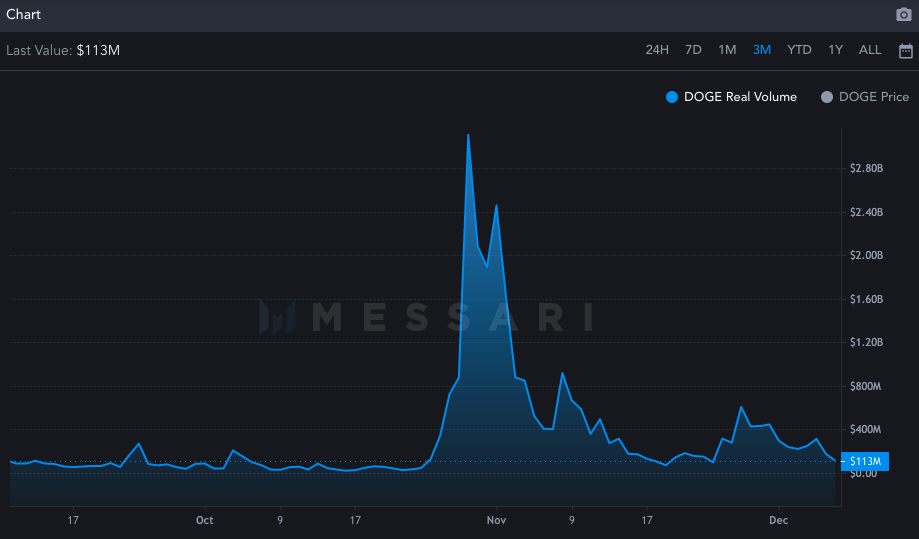Toggle the DOGE Price series
The width and height of the screenshot is (919, 539).
865,97
